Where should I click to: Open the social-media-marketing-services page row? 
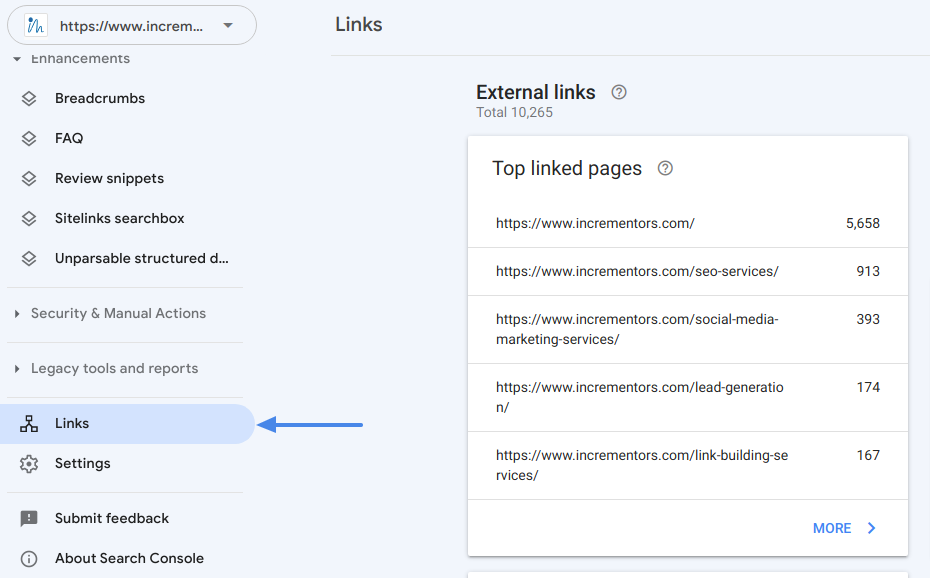click(687, 330)
